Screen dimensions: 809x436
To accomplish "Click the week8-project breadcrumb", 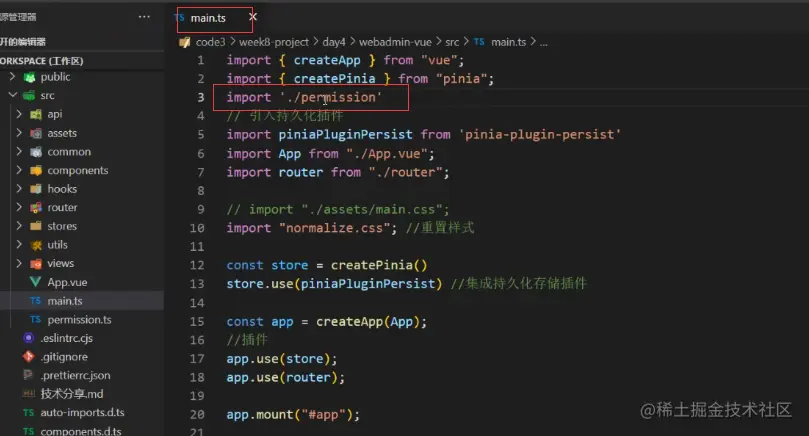I will pos(273,42).
